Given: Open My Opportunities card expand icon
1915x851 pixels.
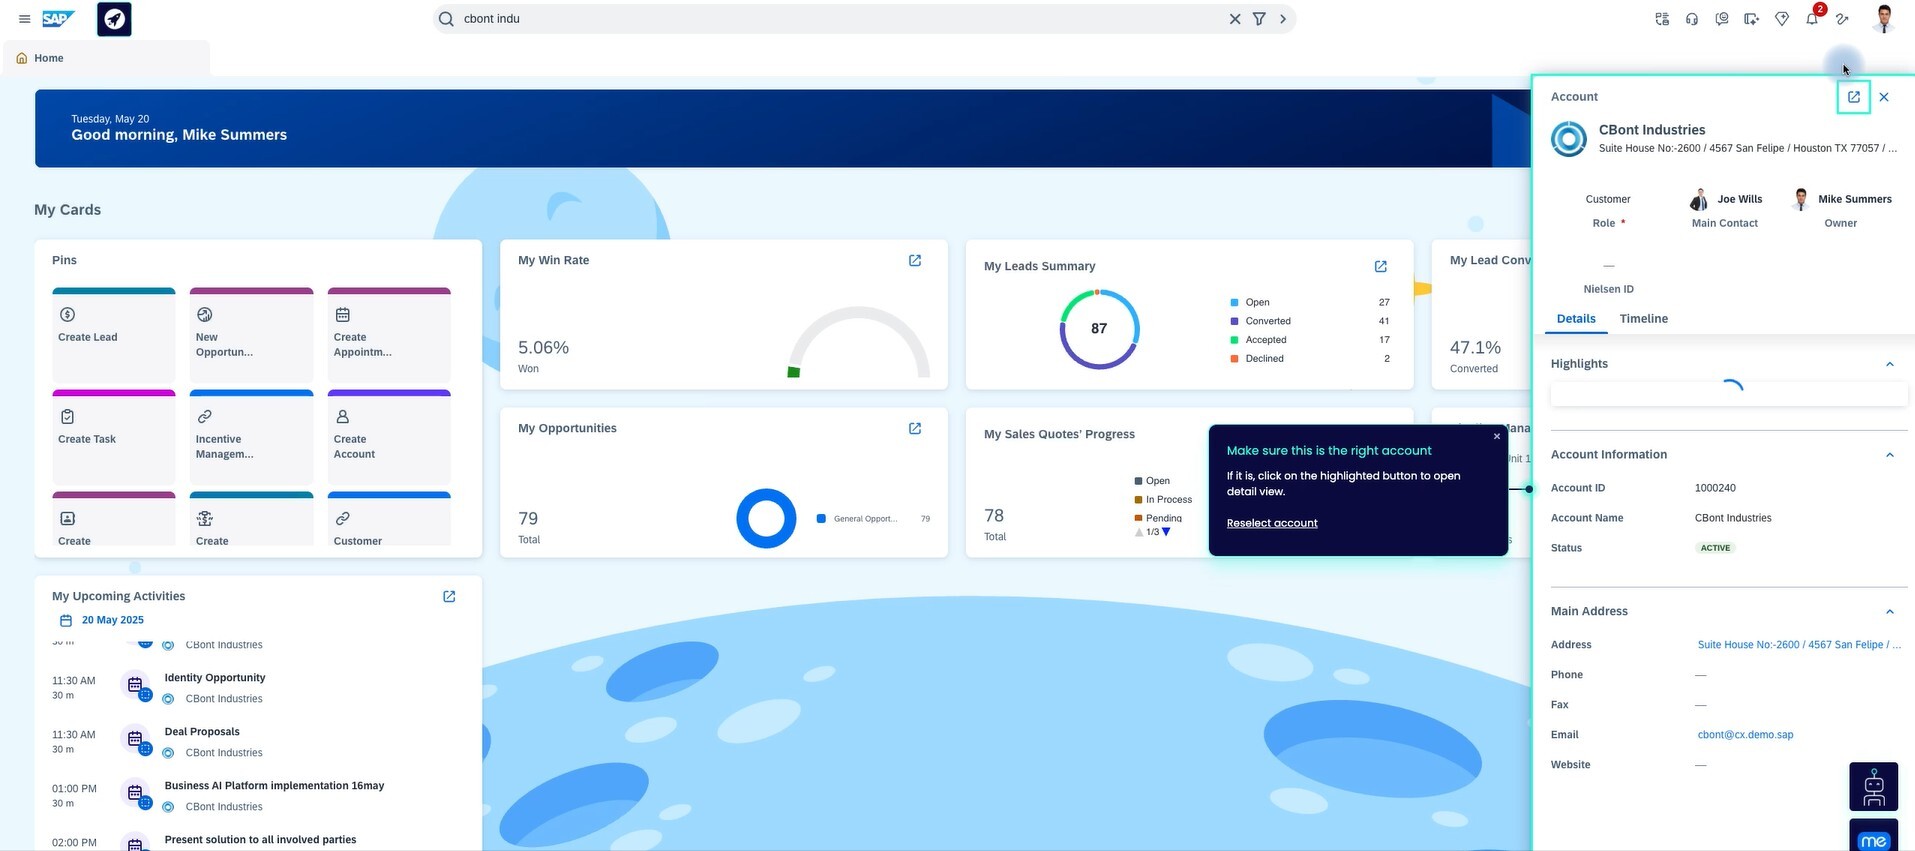Looking at the screenshot, I should [x=914, y=428].
